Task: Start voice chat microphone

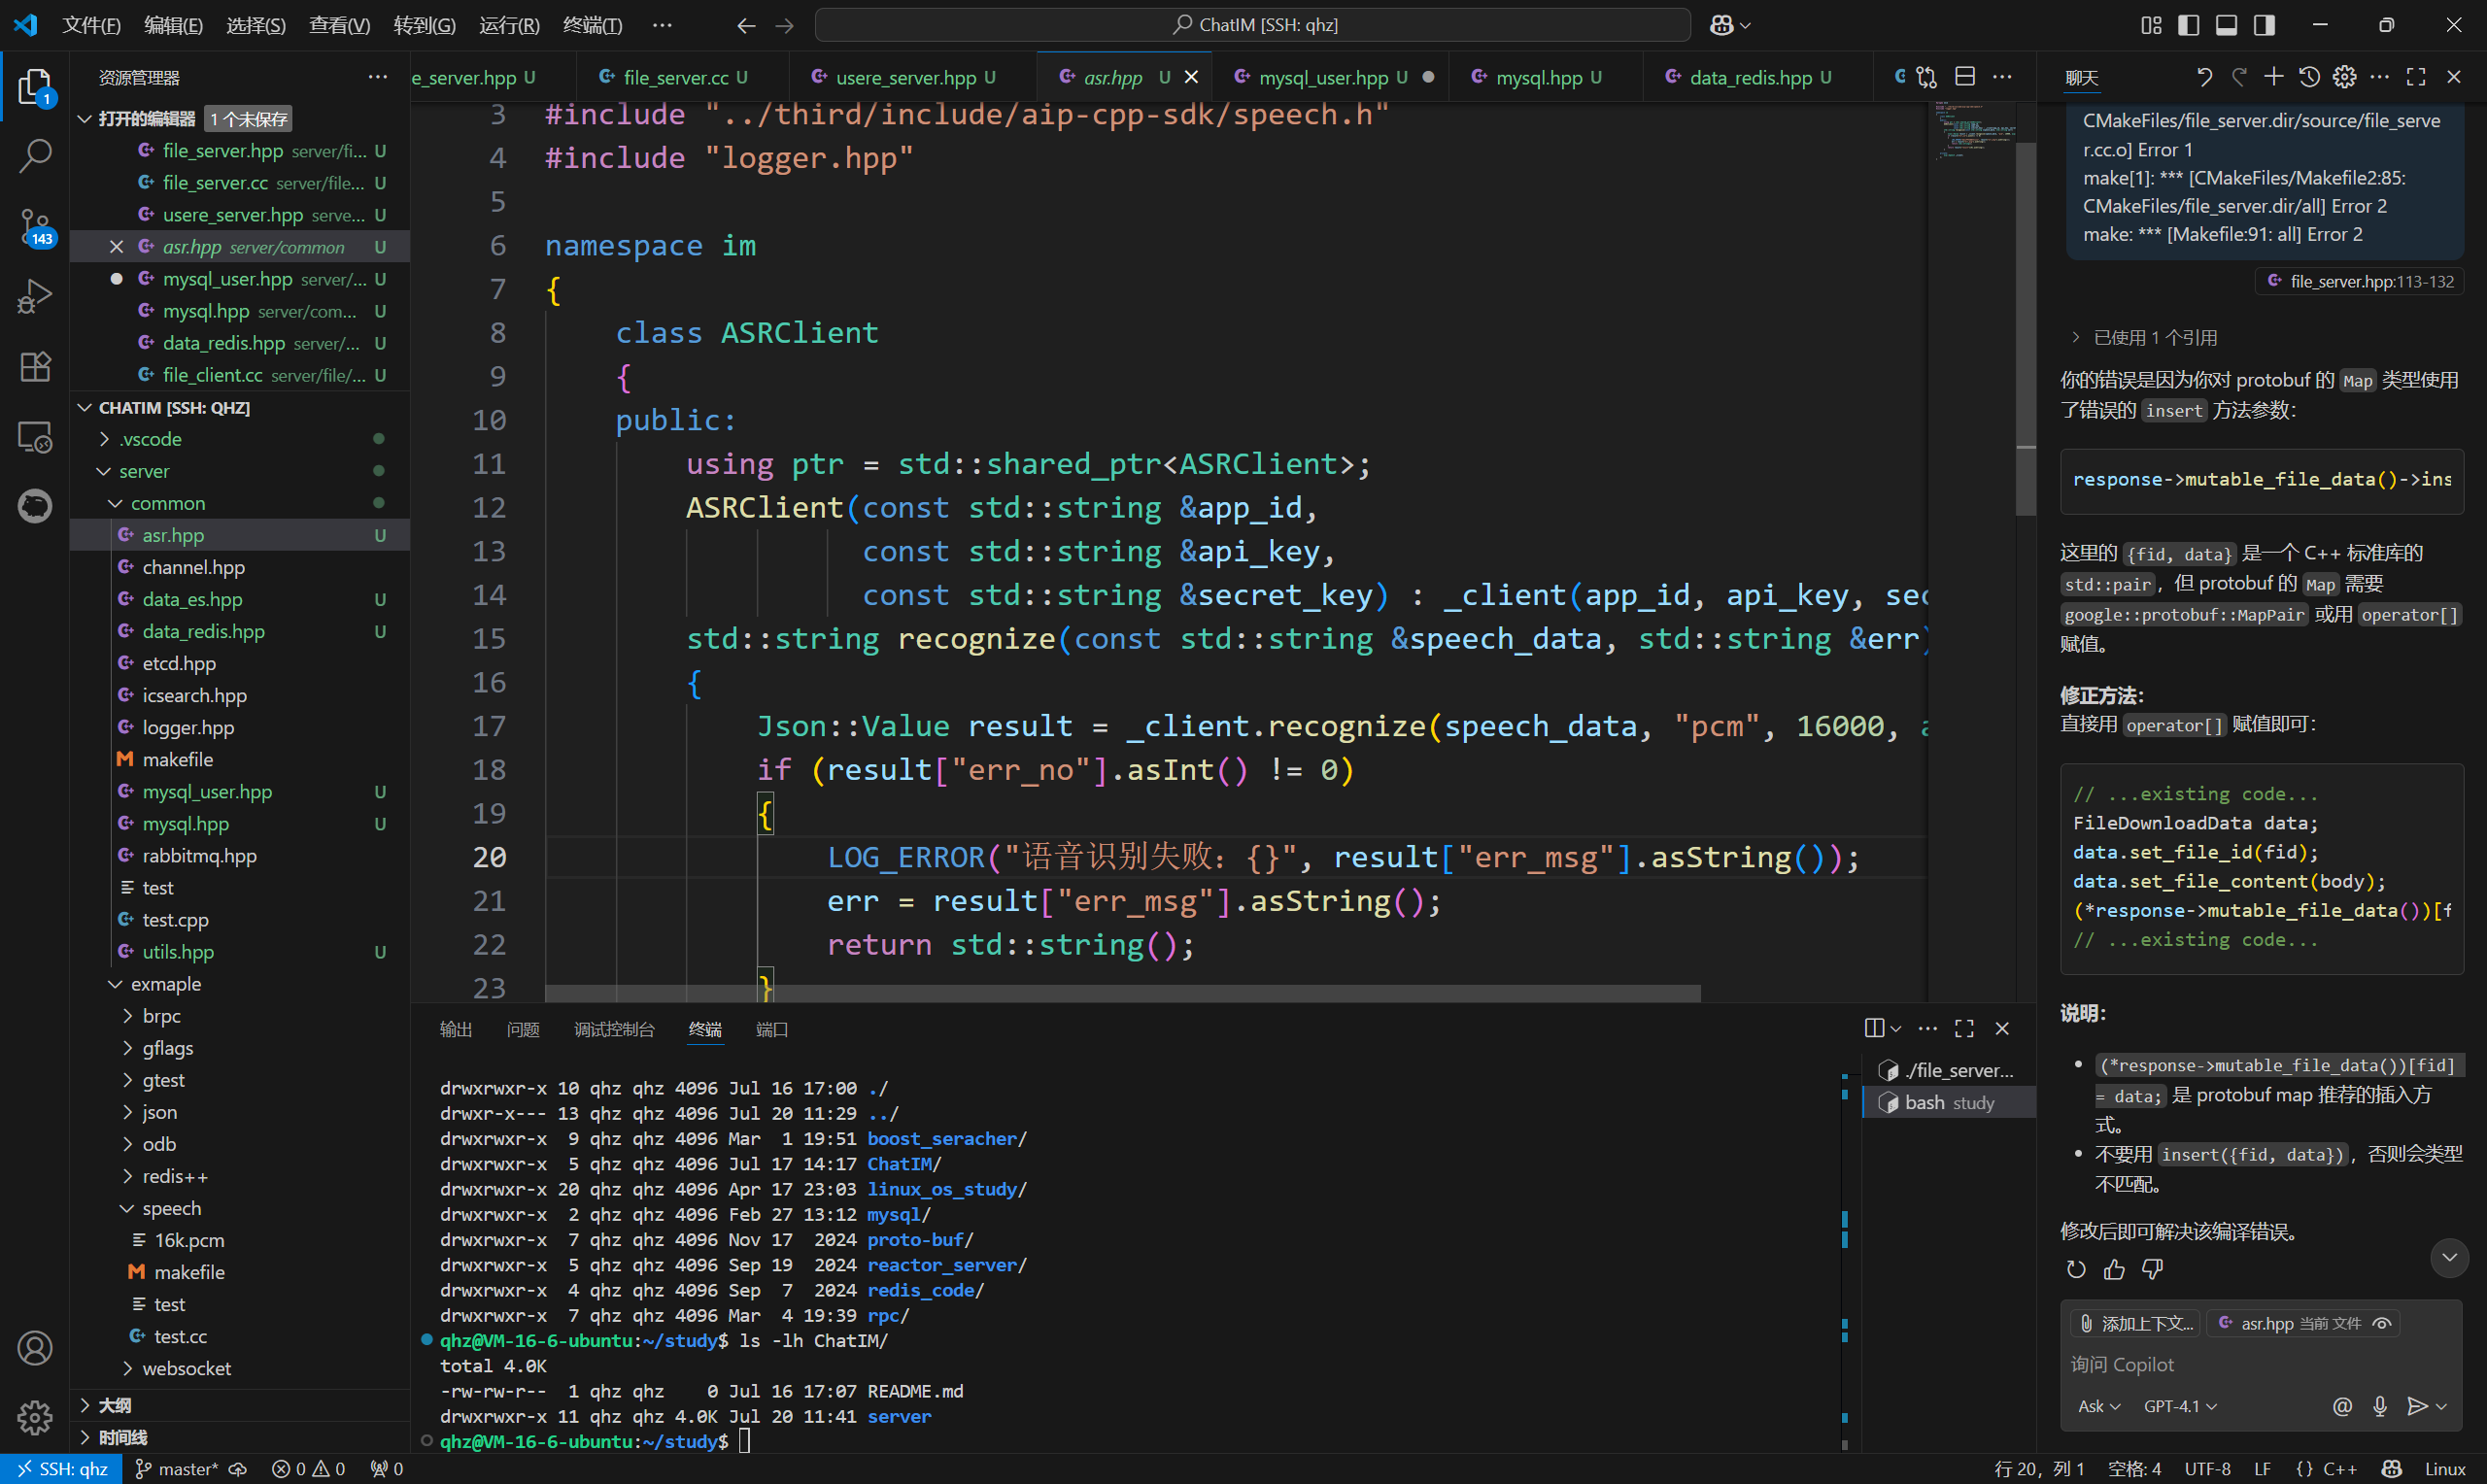Action: [2380, 1406]
